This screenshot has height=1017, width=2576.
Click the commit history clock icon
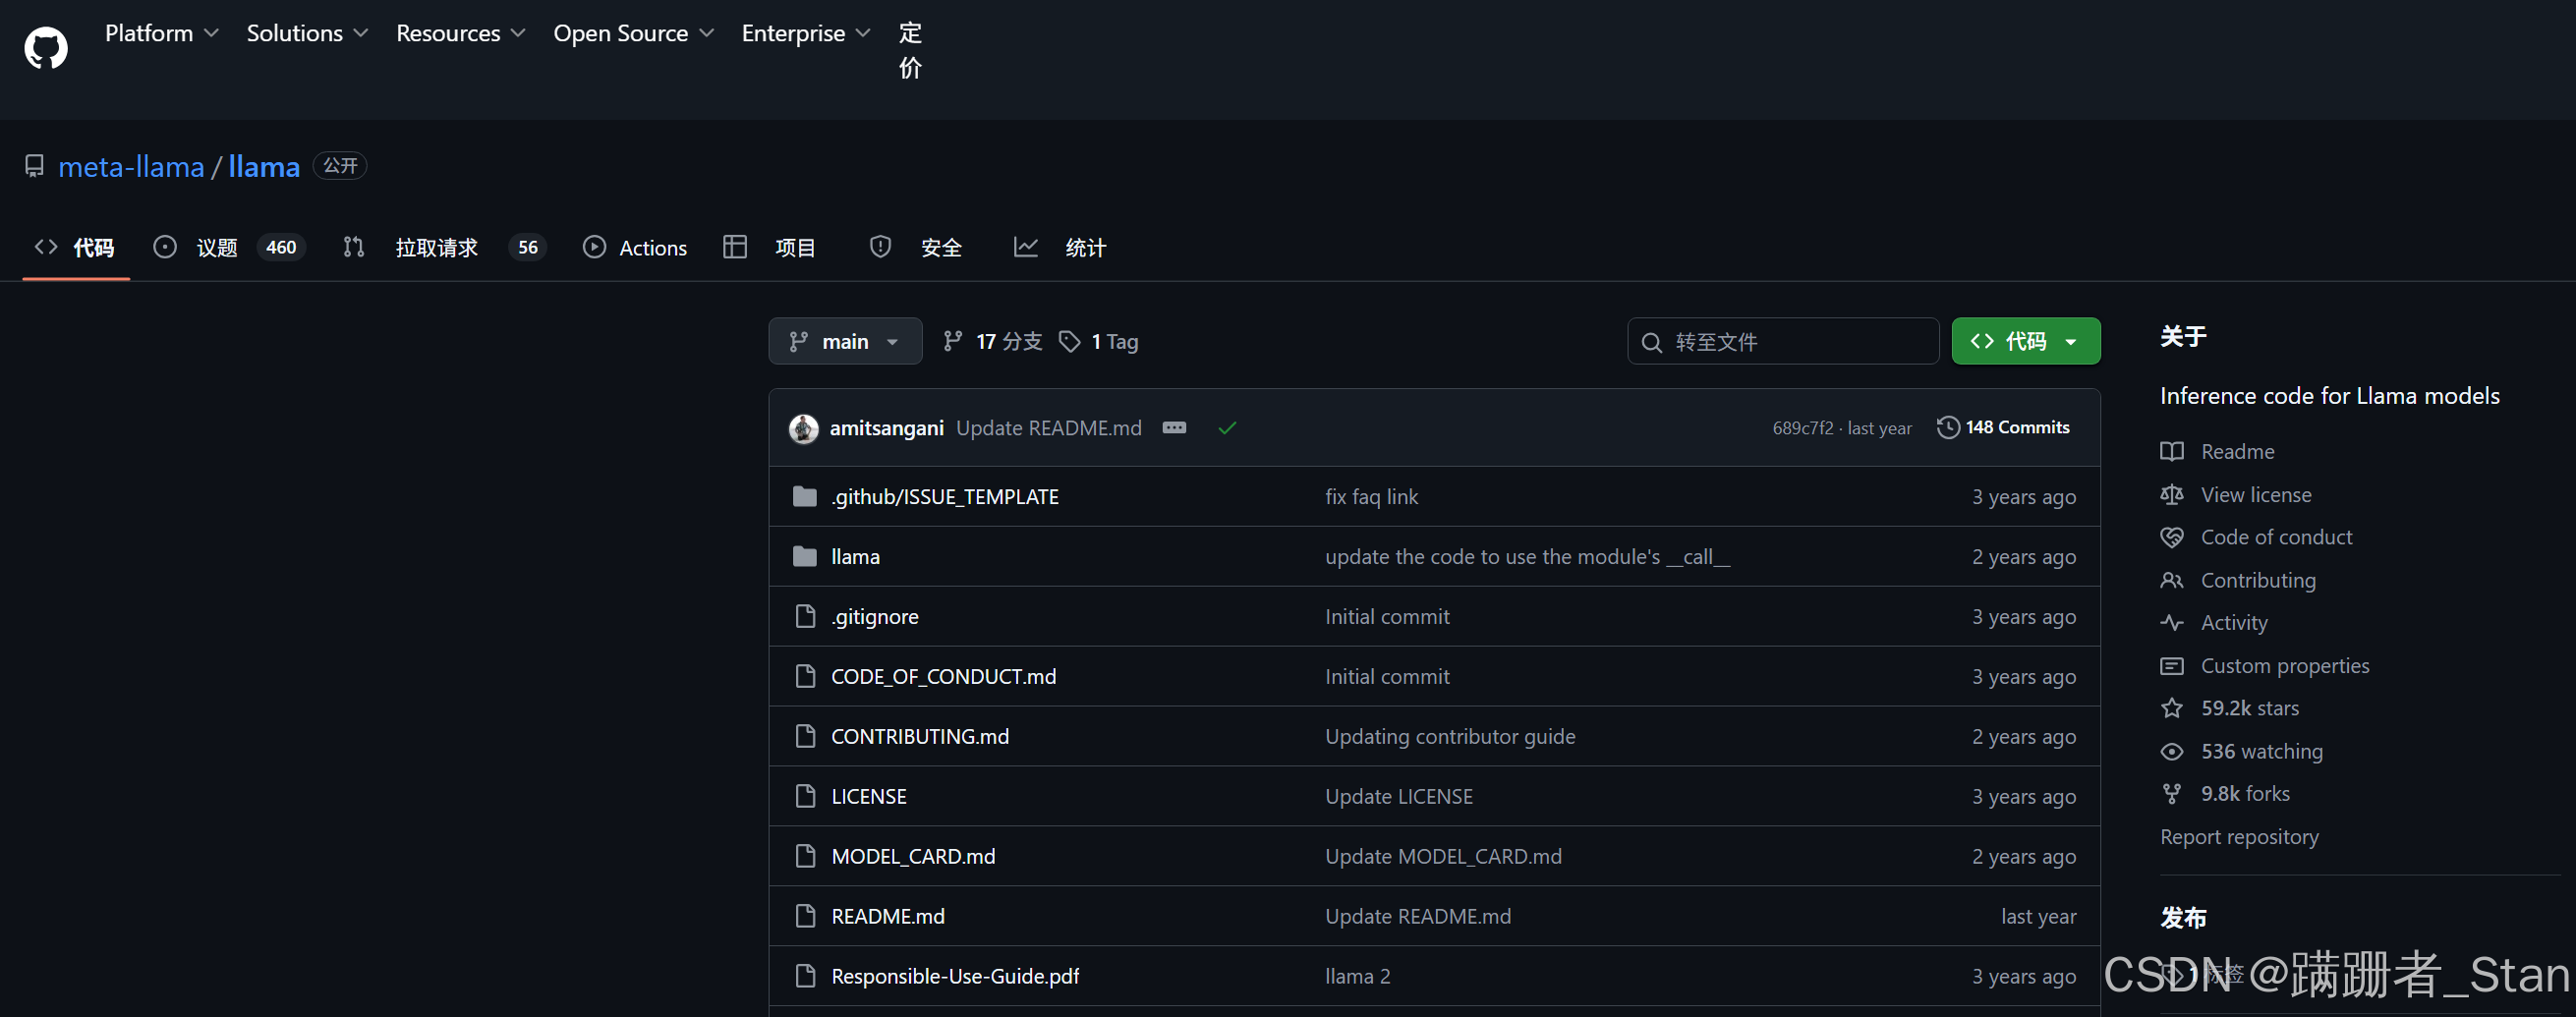[1947, 427]
